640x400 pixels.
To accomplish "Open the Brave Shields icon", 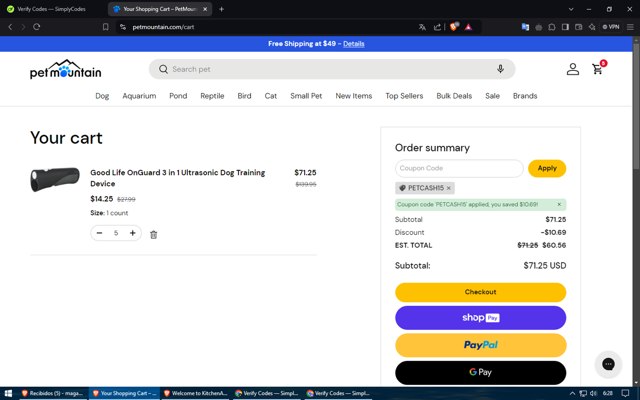I will click(x=453, y=27).
